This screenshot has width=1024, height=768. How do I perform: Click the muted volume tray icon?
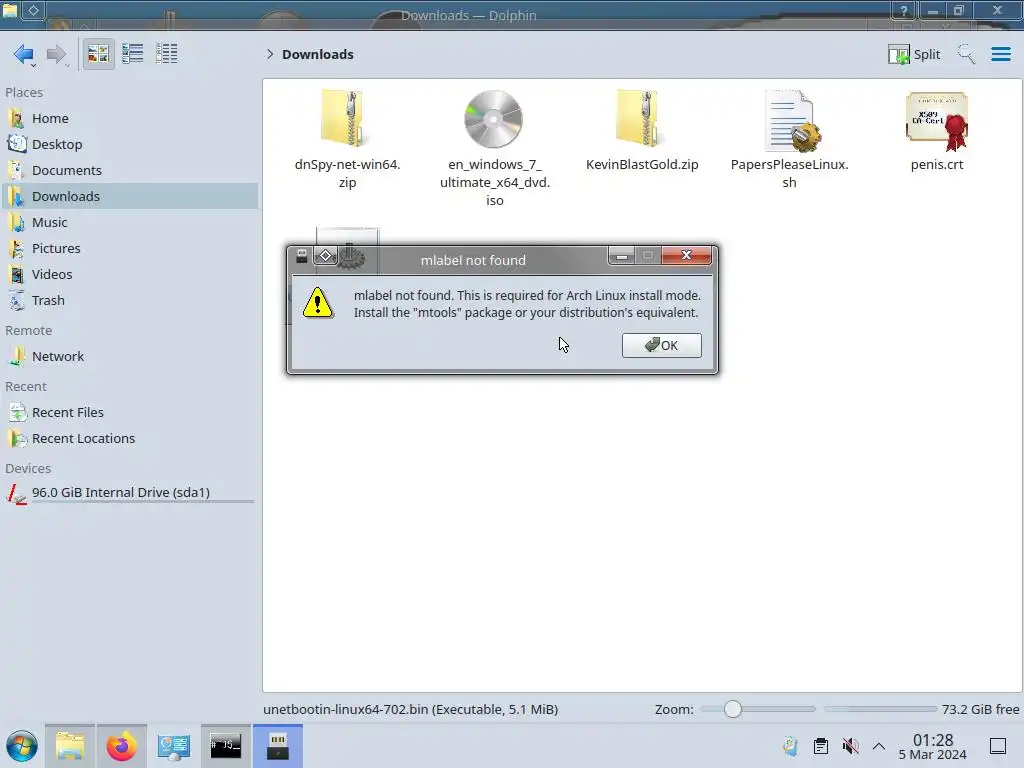(850, 746)
